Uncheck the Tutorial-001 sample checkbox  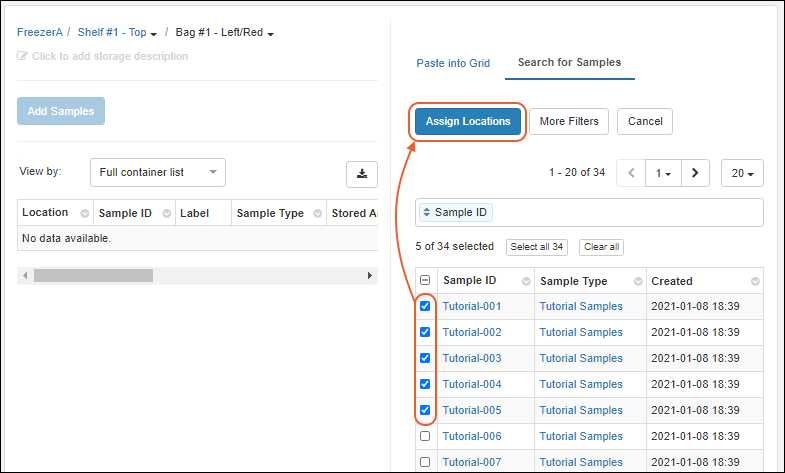click(425, 306)
